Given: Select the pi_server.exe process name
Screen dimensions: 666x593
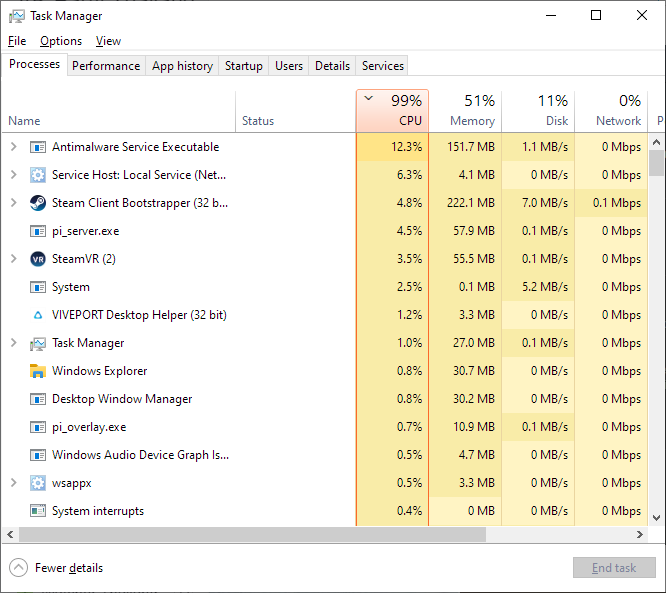Looking at the screenshot, I should (x=85, y=232).
